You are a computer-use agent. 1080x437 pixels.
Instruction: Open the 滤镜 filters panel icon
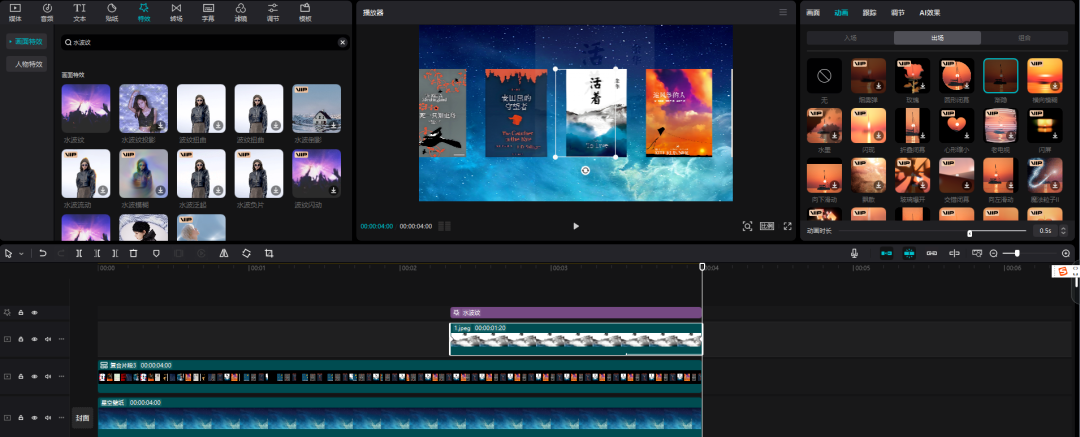tap(240, 12)
